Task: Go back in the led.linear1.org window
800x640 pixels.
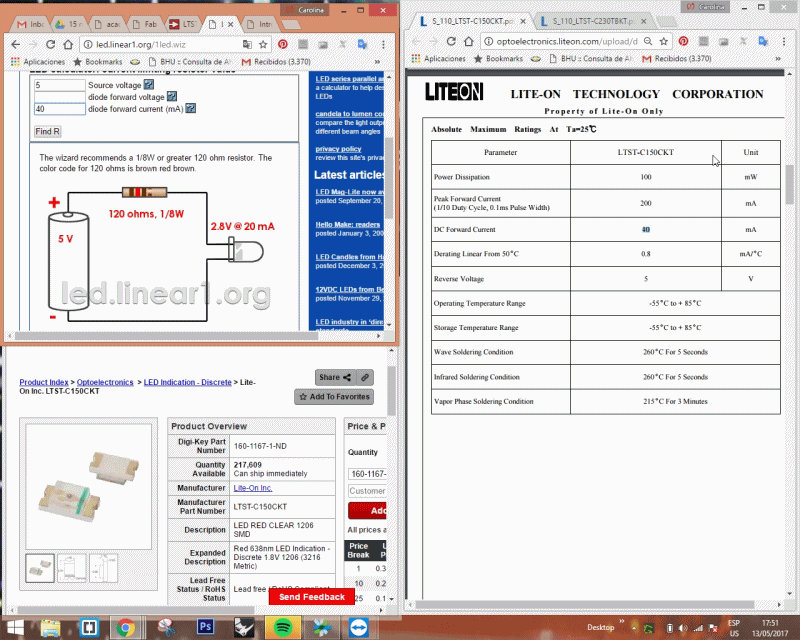Action: [x=15, y=44]
